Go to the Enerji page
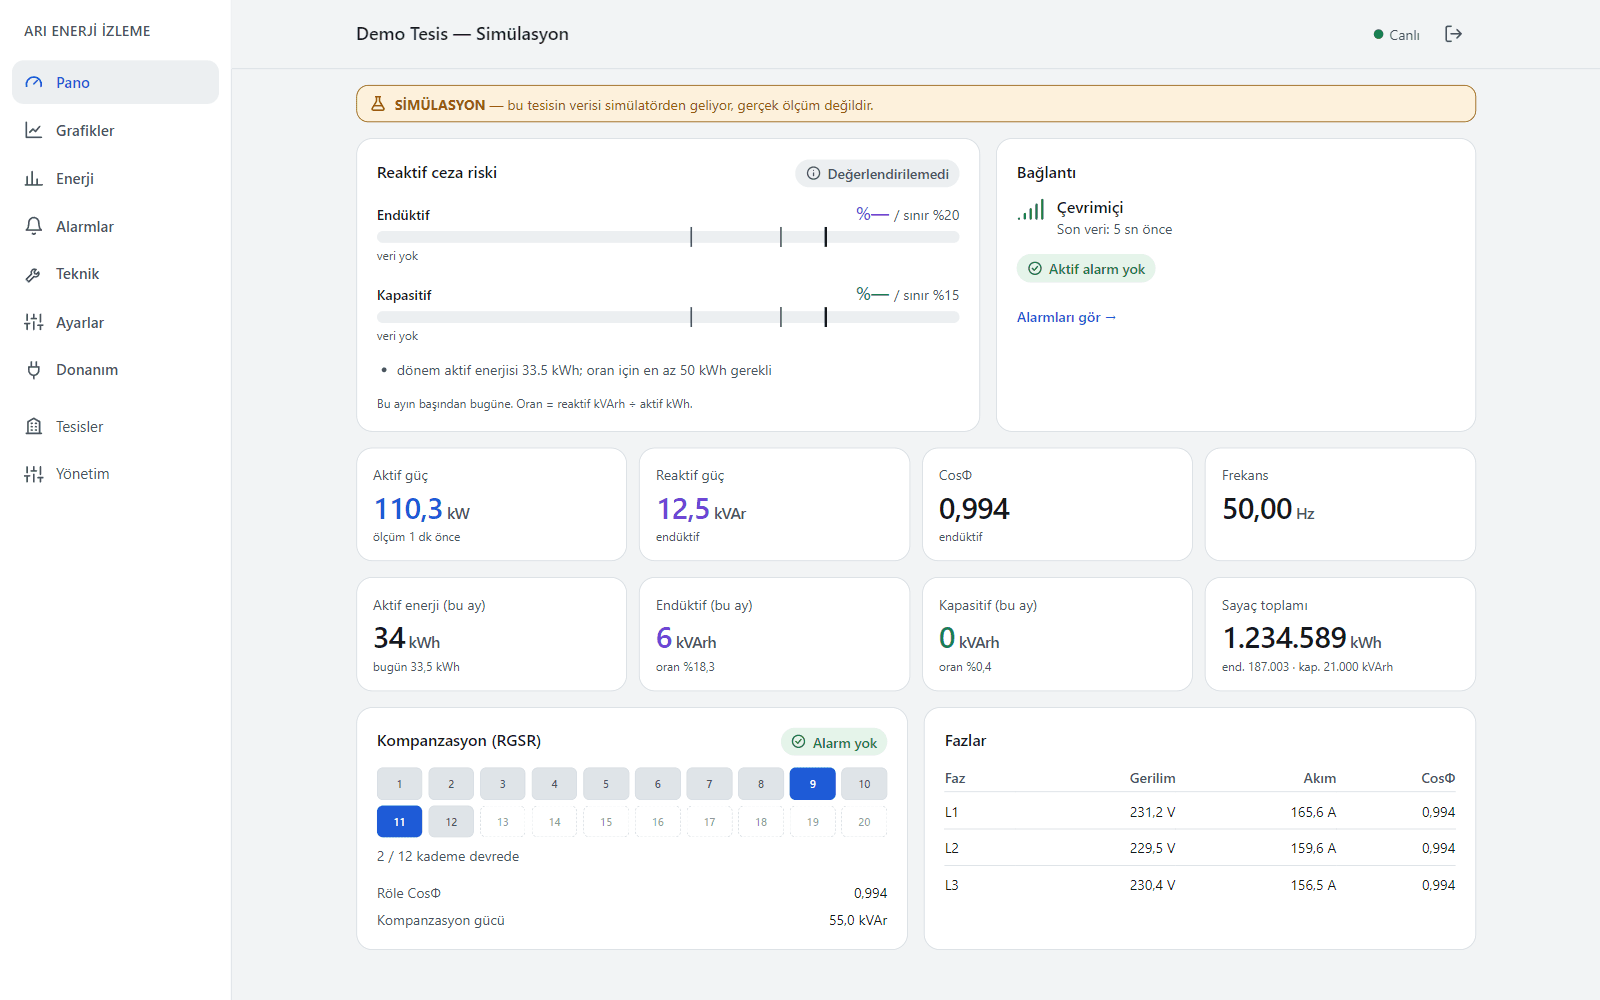The image size is (1600, 1000). click(116, 179)
